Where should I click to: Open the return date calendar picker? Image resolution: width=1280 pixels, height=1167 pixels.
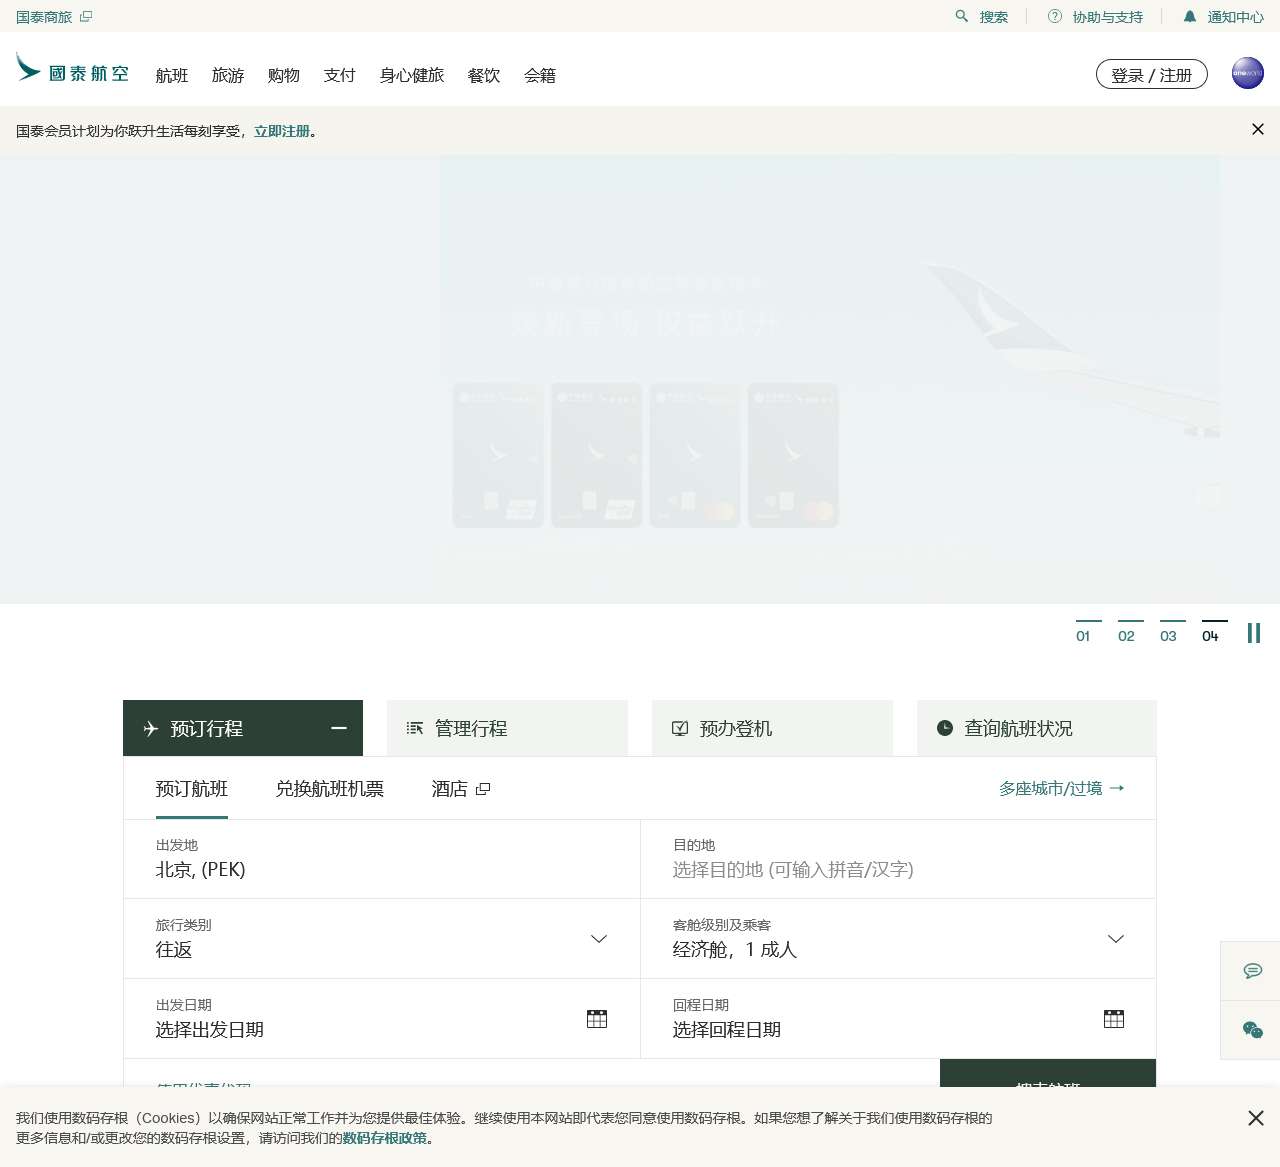point(1113,1018)
